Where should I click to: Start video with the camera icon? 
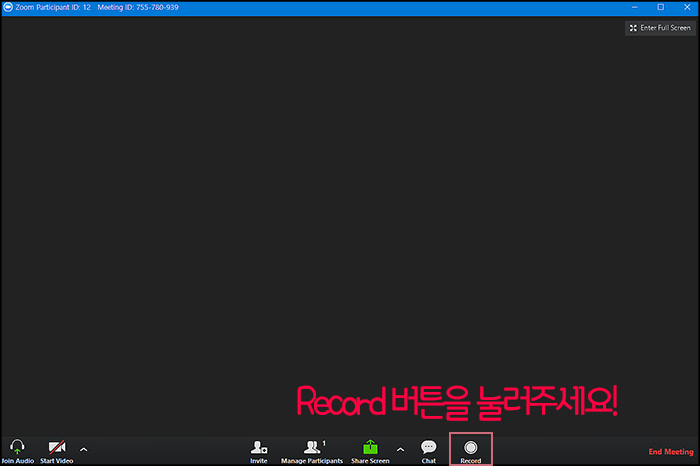(x=57, y=447)
